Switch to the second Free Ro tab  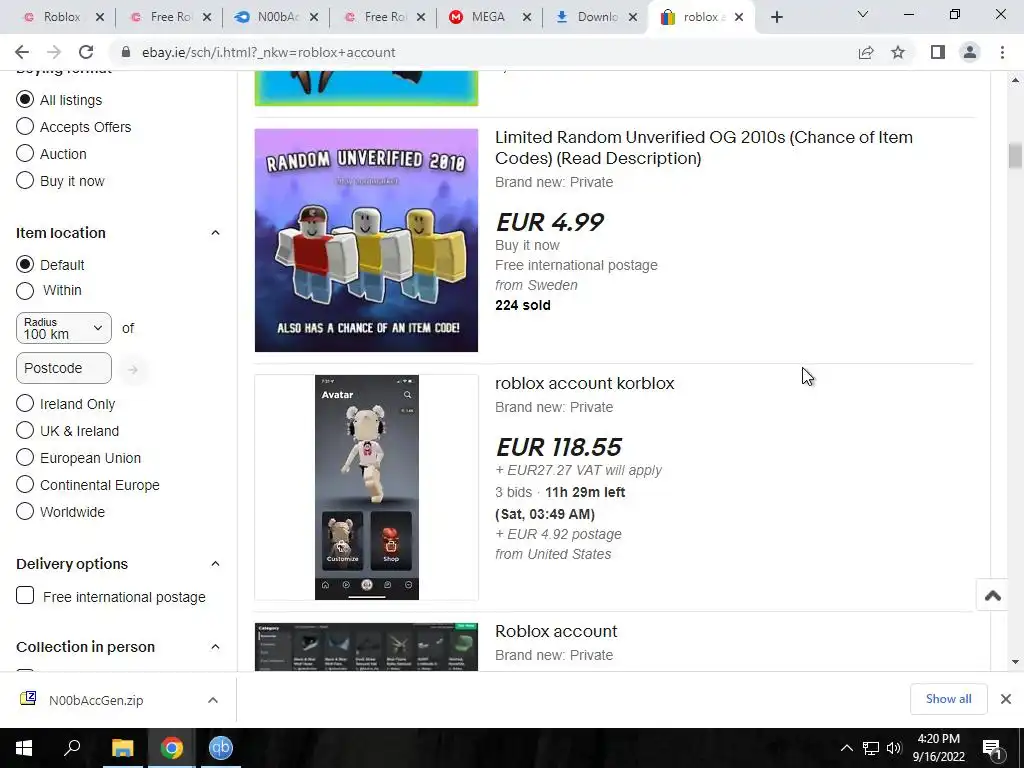(384, 18)
